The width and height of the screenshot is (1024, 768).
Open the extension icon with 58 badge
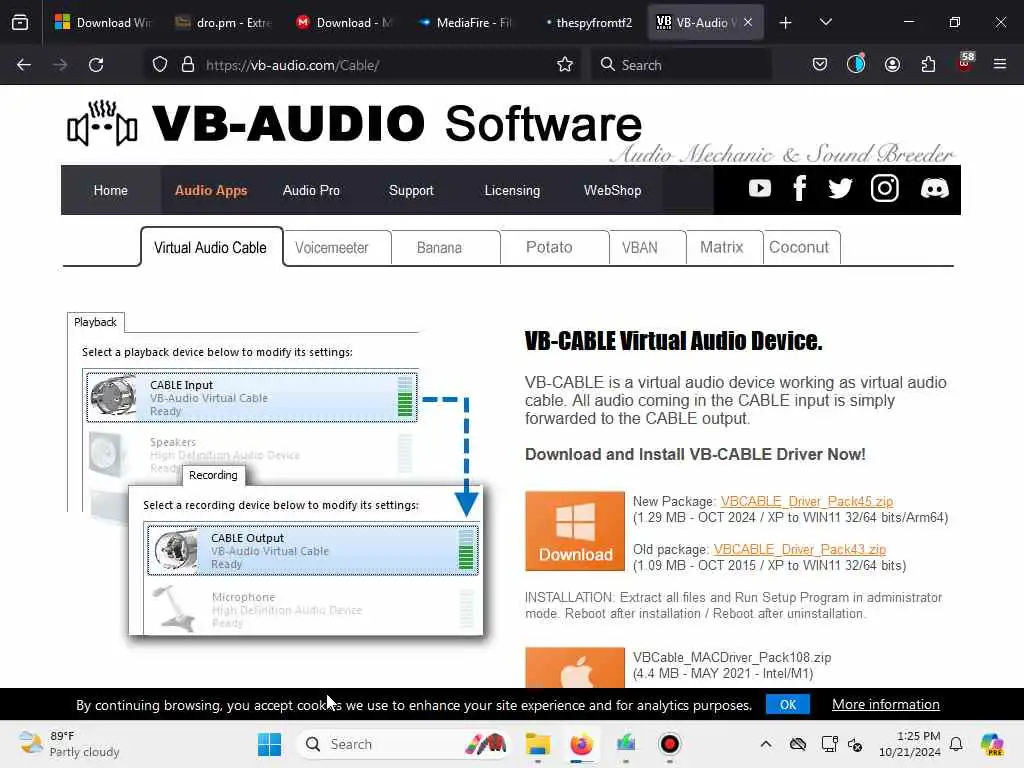(965, 63)
